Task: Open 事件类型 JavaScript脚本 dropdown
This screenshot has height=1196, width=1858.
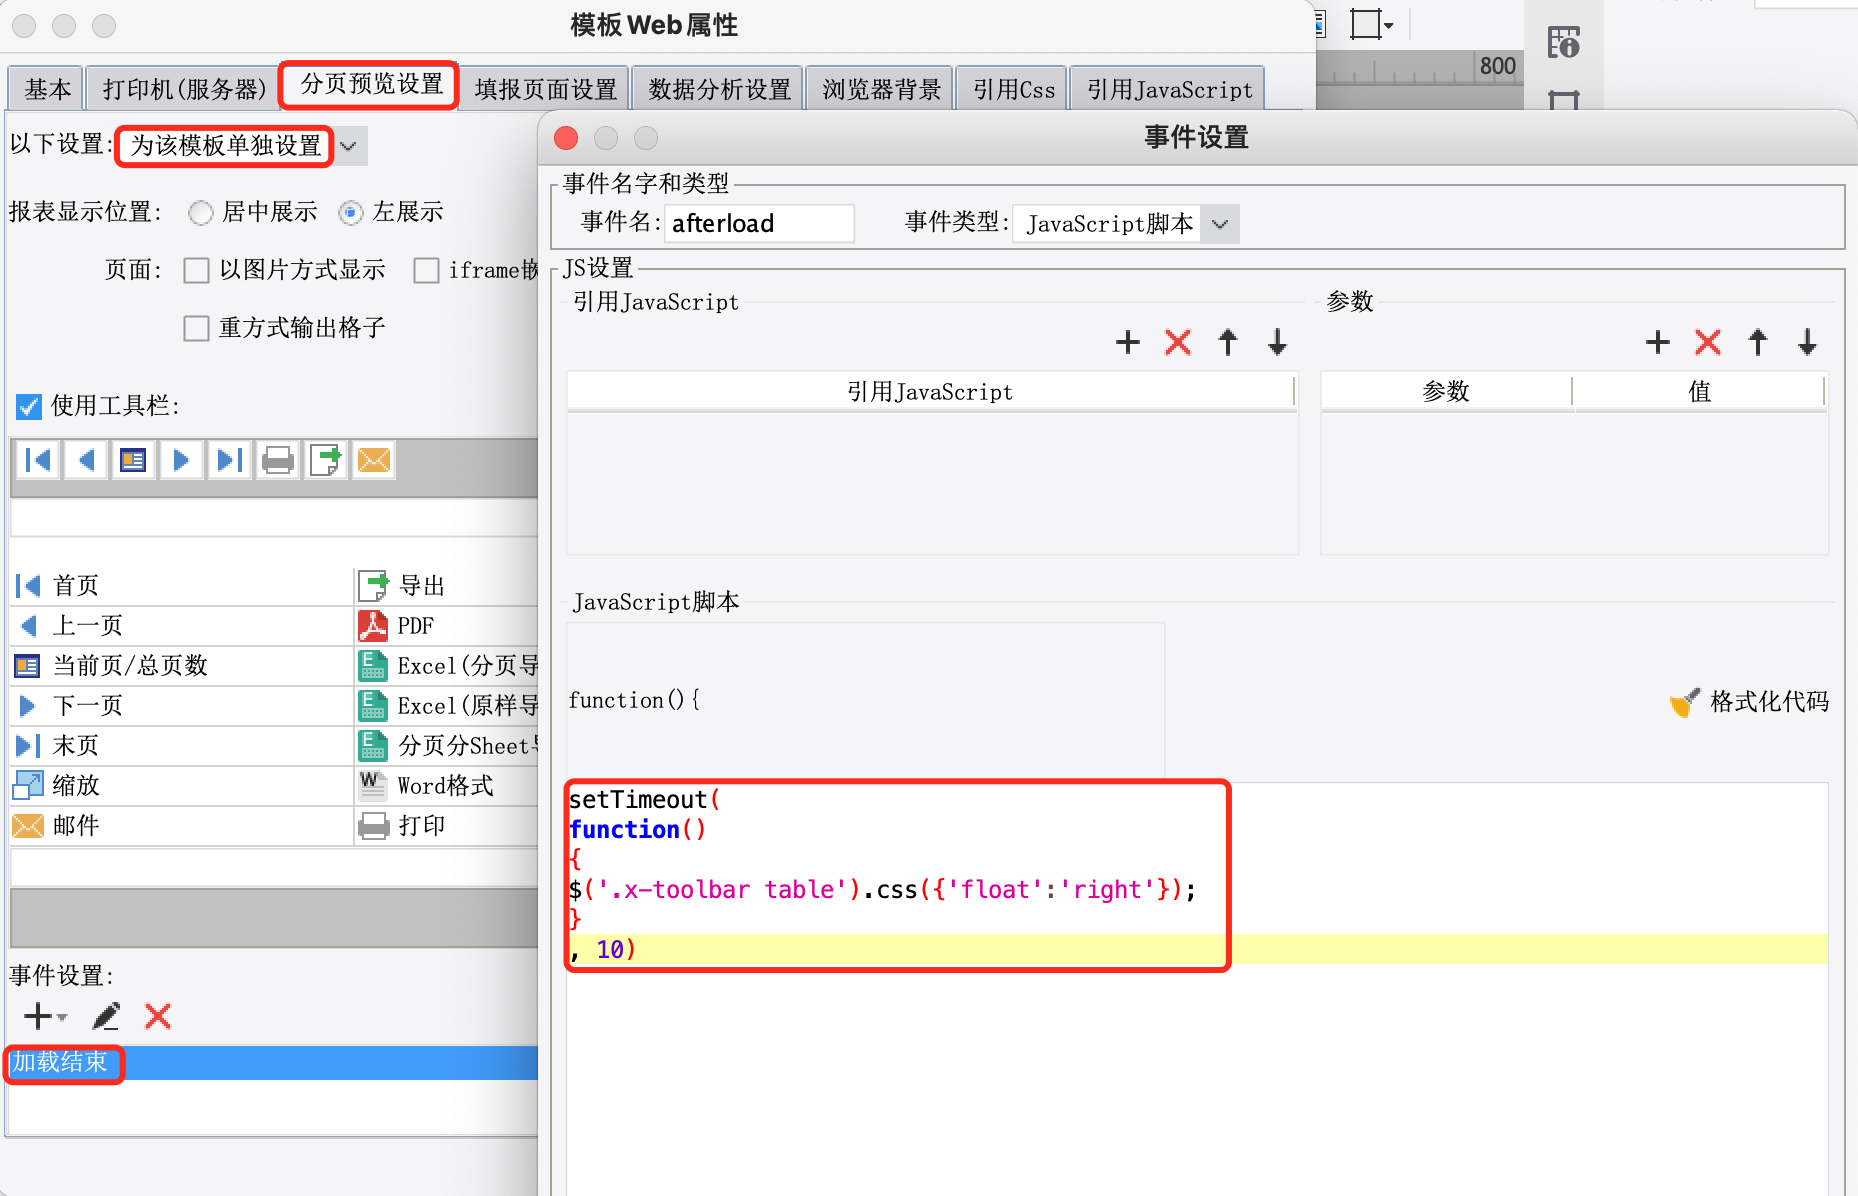Action: click(x=1126, y=224)
